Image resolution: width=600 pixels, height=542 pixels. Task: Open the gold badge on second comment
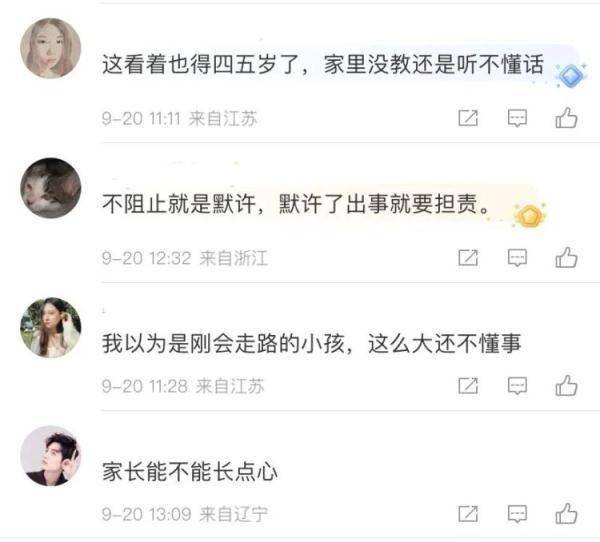click(x=530, y=215)
